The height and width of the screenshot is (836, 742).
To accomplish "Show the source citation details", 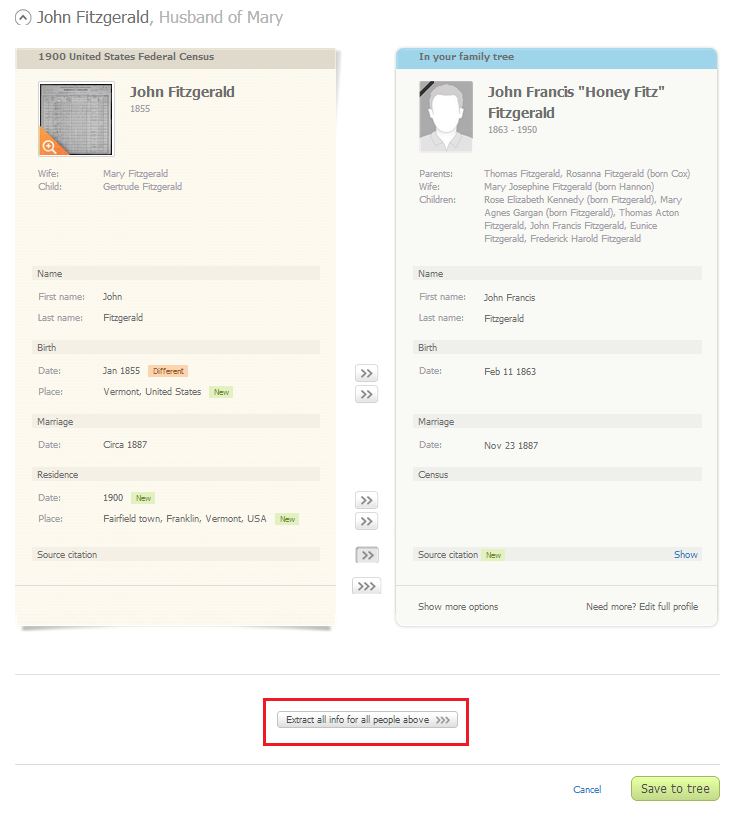I will 685,555.
